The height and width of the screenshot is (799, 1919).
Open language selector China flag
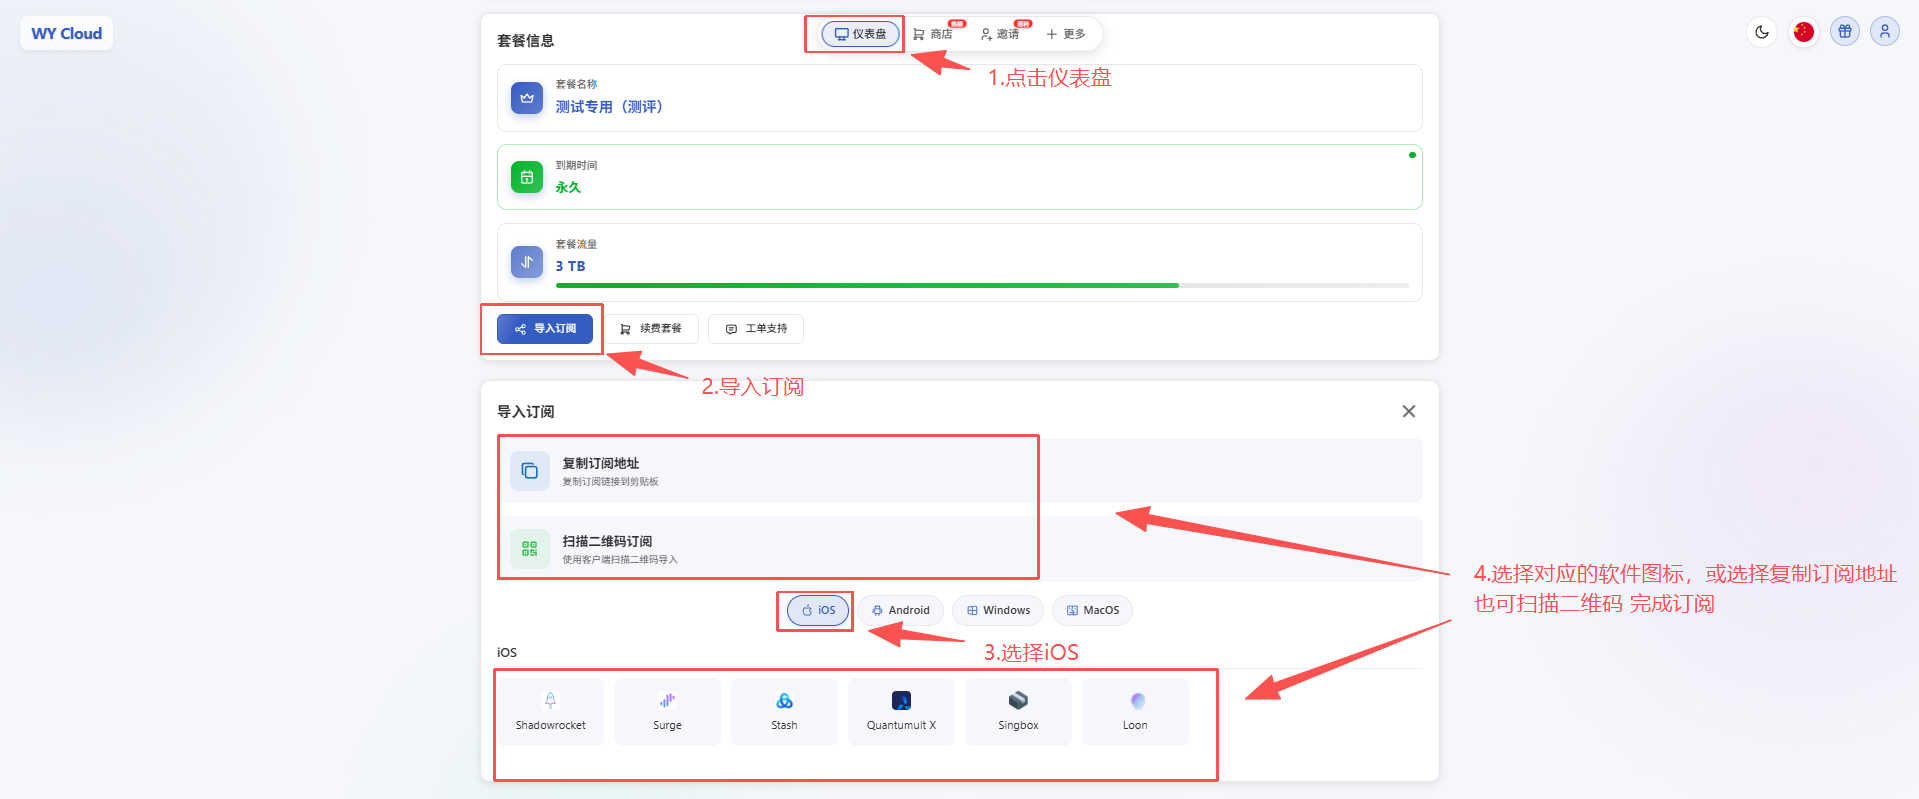(1803, 32)
